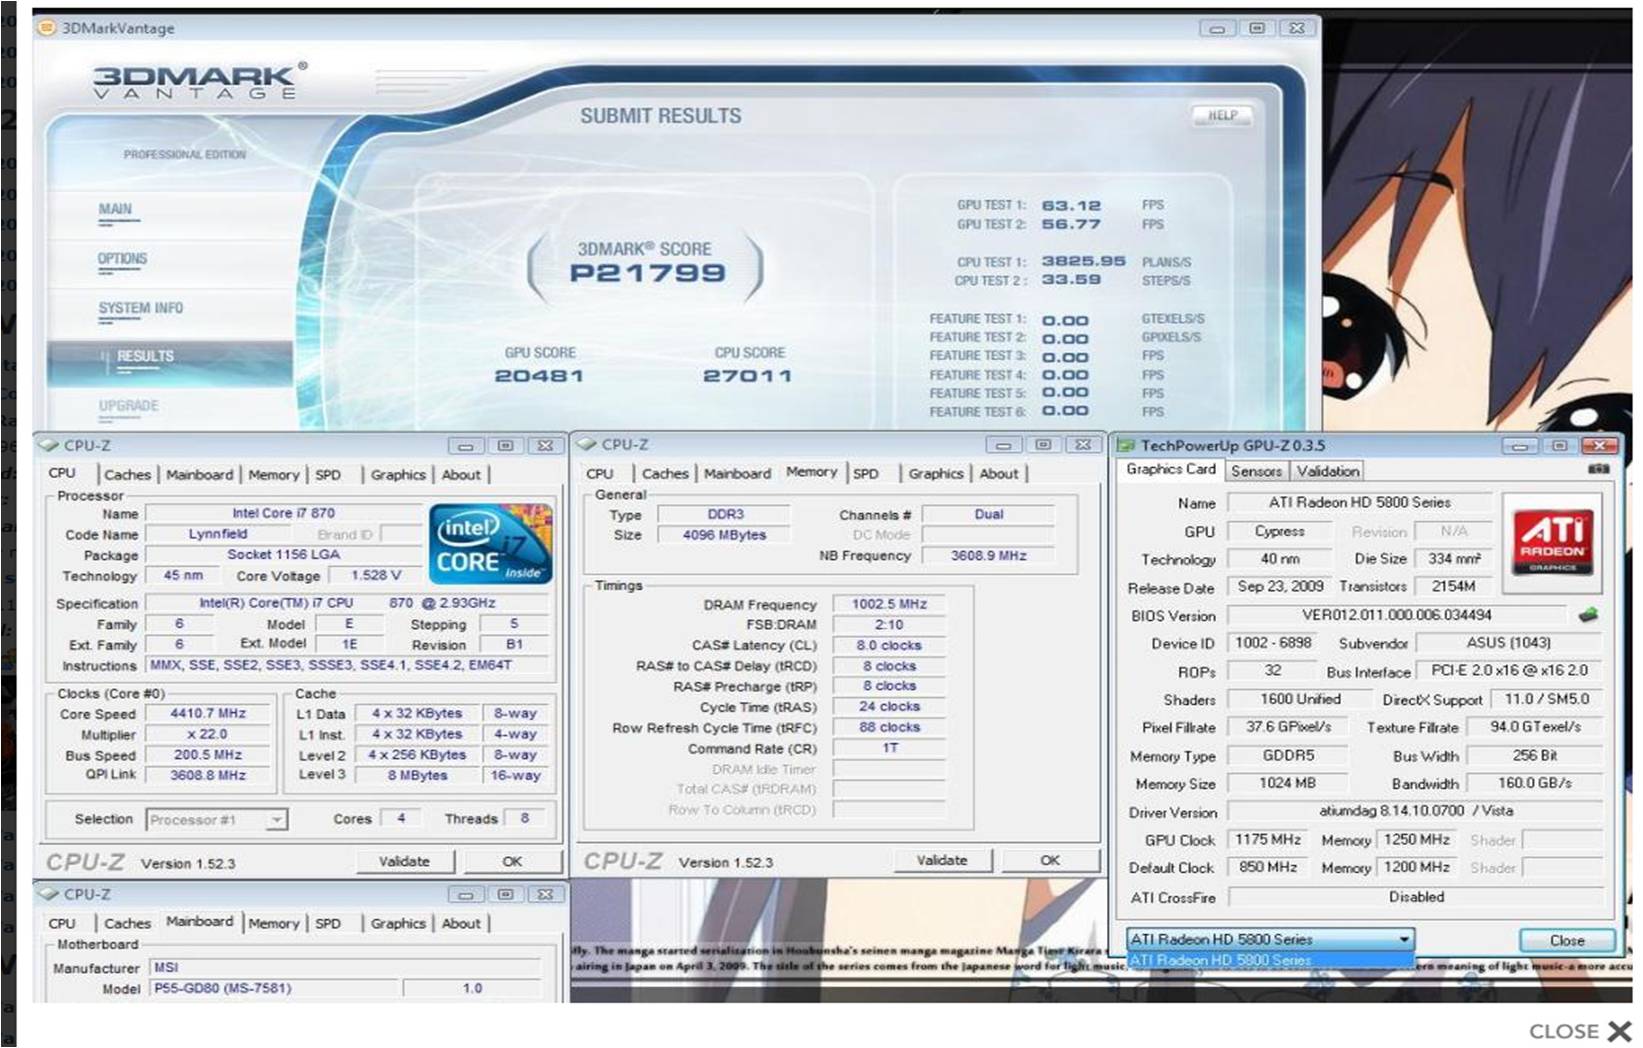1643x1048 pixels.
Task: Click the GPU score value 20481
Action: click(x=539, y=376)
